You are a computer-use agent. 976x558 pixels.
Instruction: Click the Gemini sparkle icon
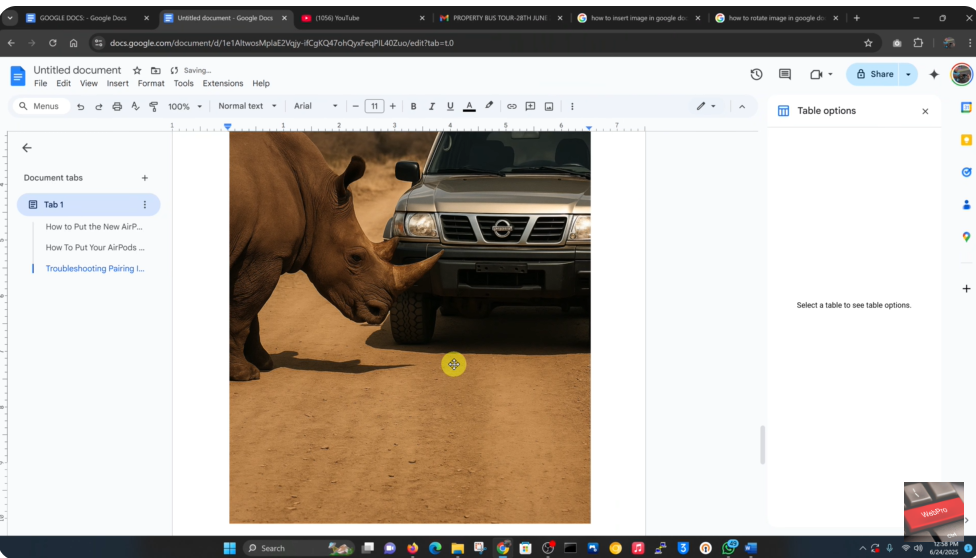[x=934, y=74]
